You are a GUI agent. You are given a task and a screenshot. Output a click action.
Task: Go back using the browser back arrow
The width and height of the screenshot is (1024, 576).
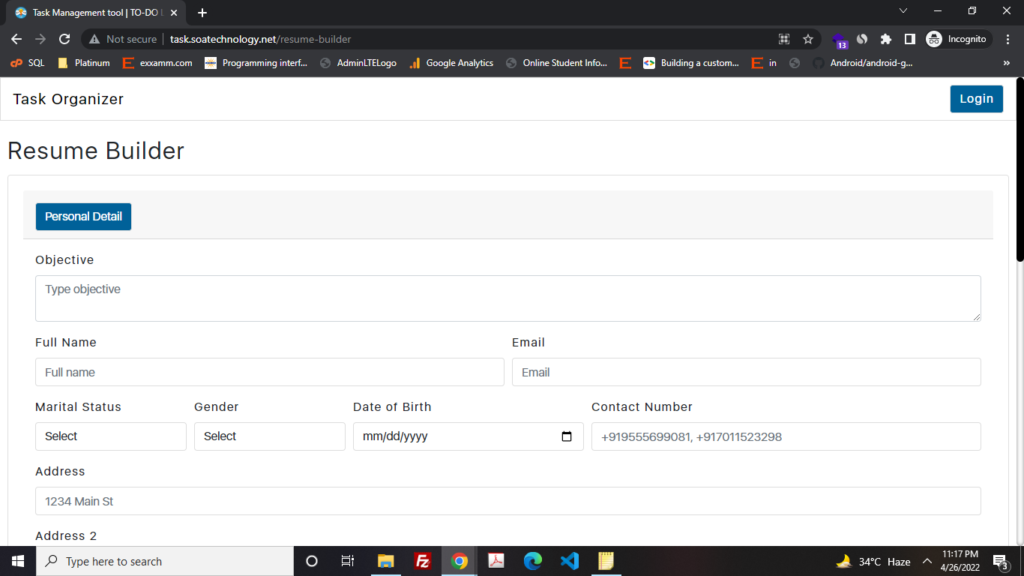pyautogui.click(x=17, y=39)
